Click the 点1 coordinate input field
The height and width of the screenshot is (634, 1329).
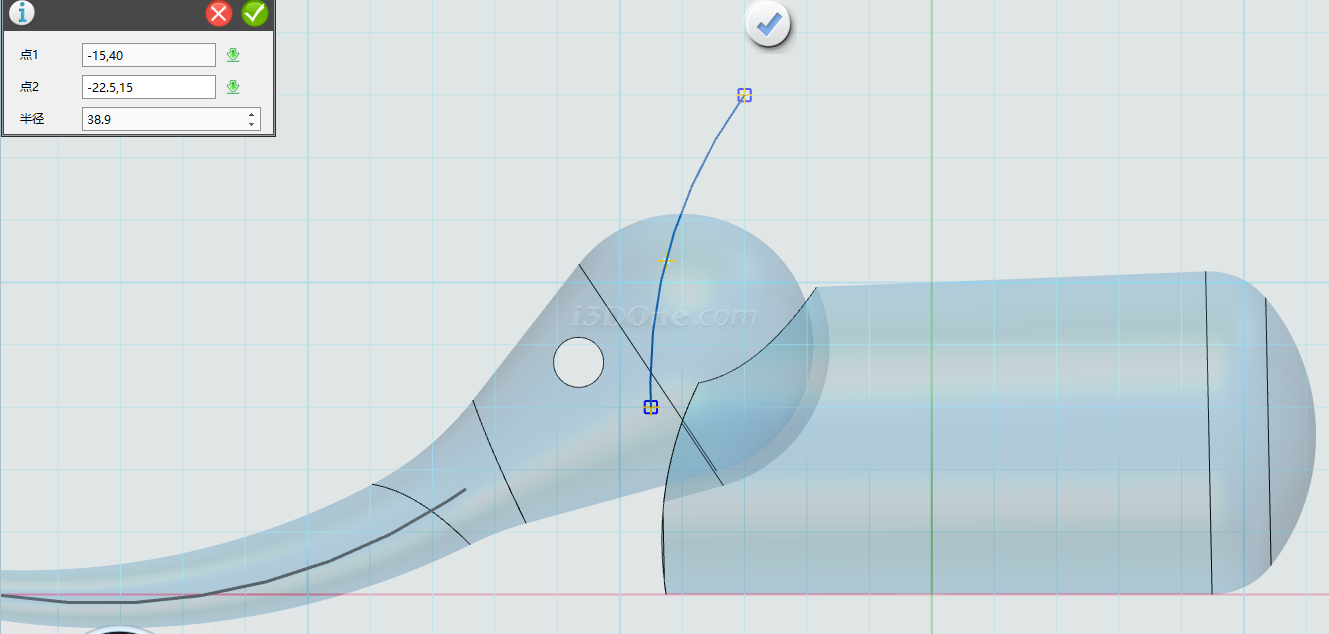point(148,55)
